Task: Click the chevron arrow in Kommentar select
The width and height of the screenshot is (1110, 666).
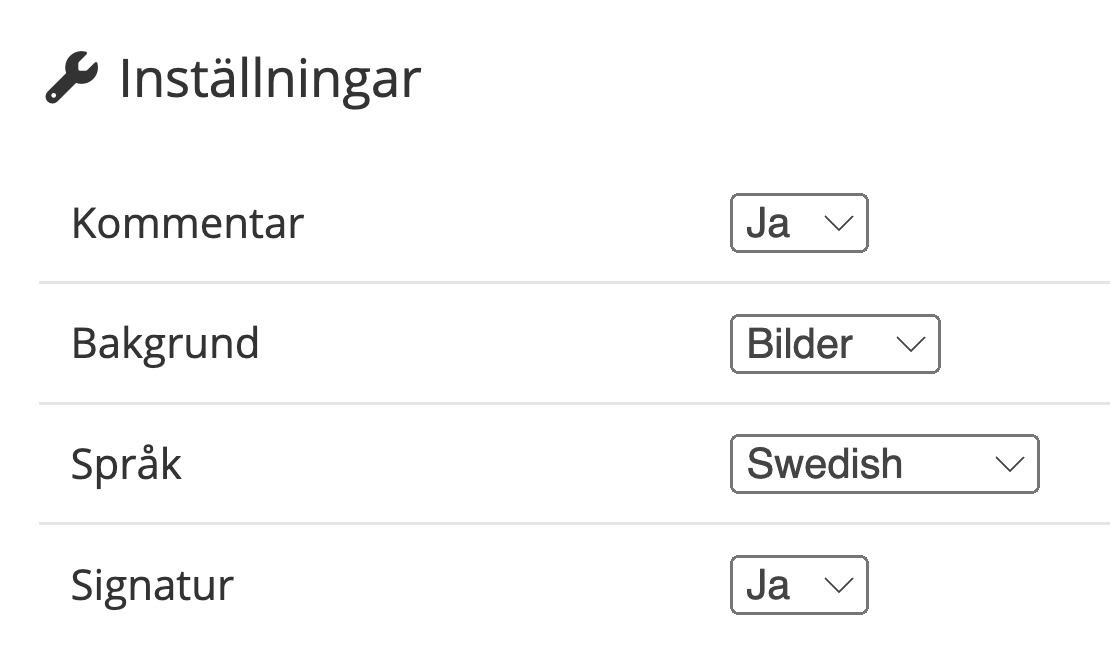Action: (838, 224)
